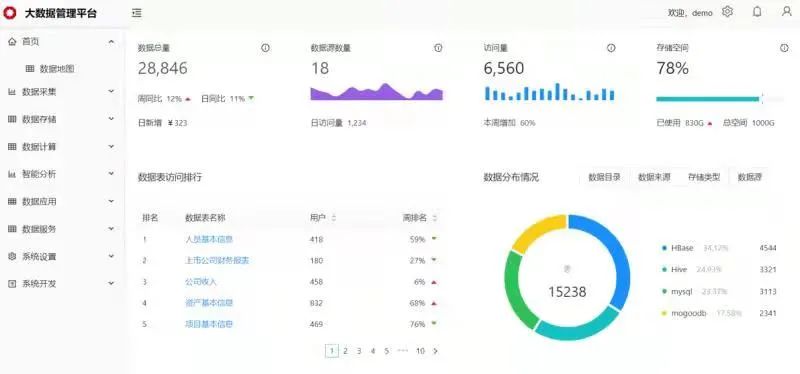The height and width of the screenshot is (374, 800).
Task: Go to page 3 in pagination
Action: coord(359,351)
